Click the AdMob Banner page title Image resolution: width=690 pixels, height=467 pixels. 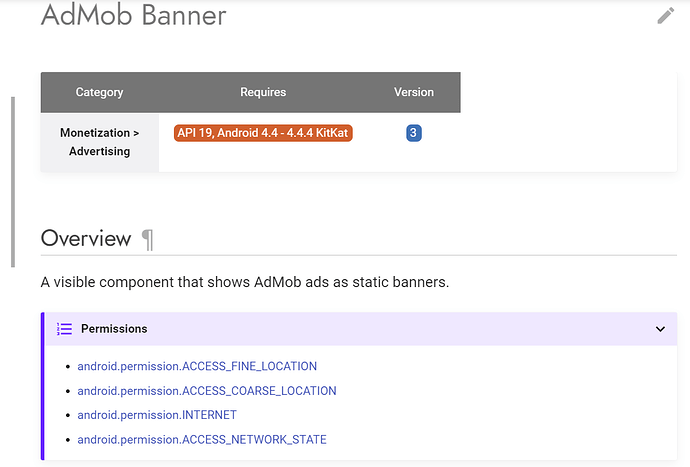(133, 15)
